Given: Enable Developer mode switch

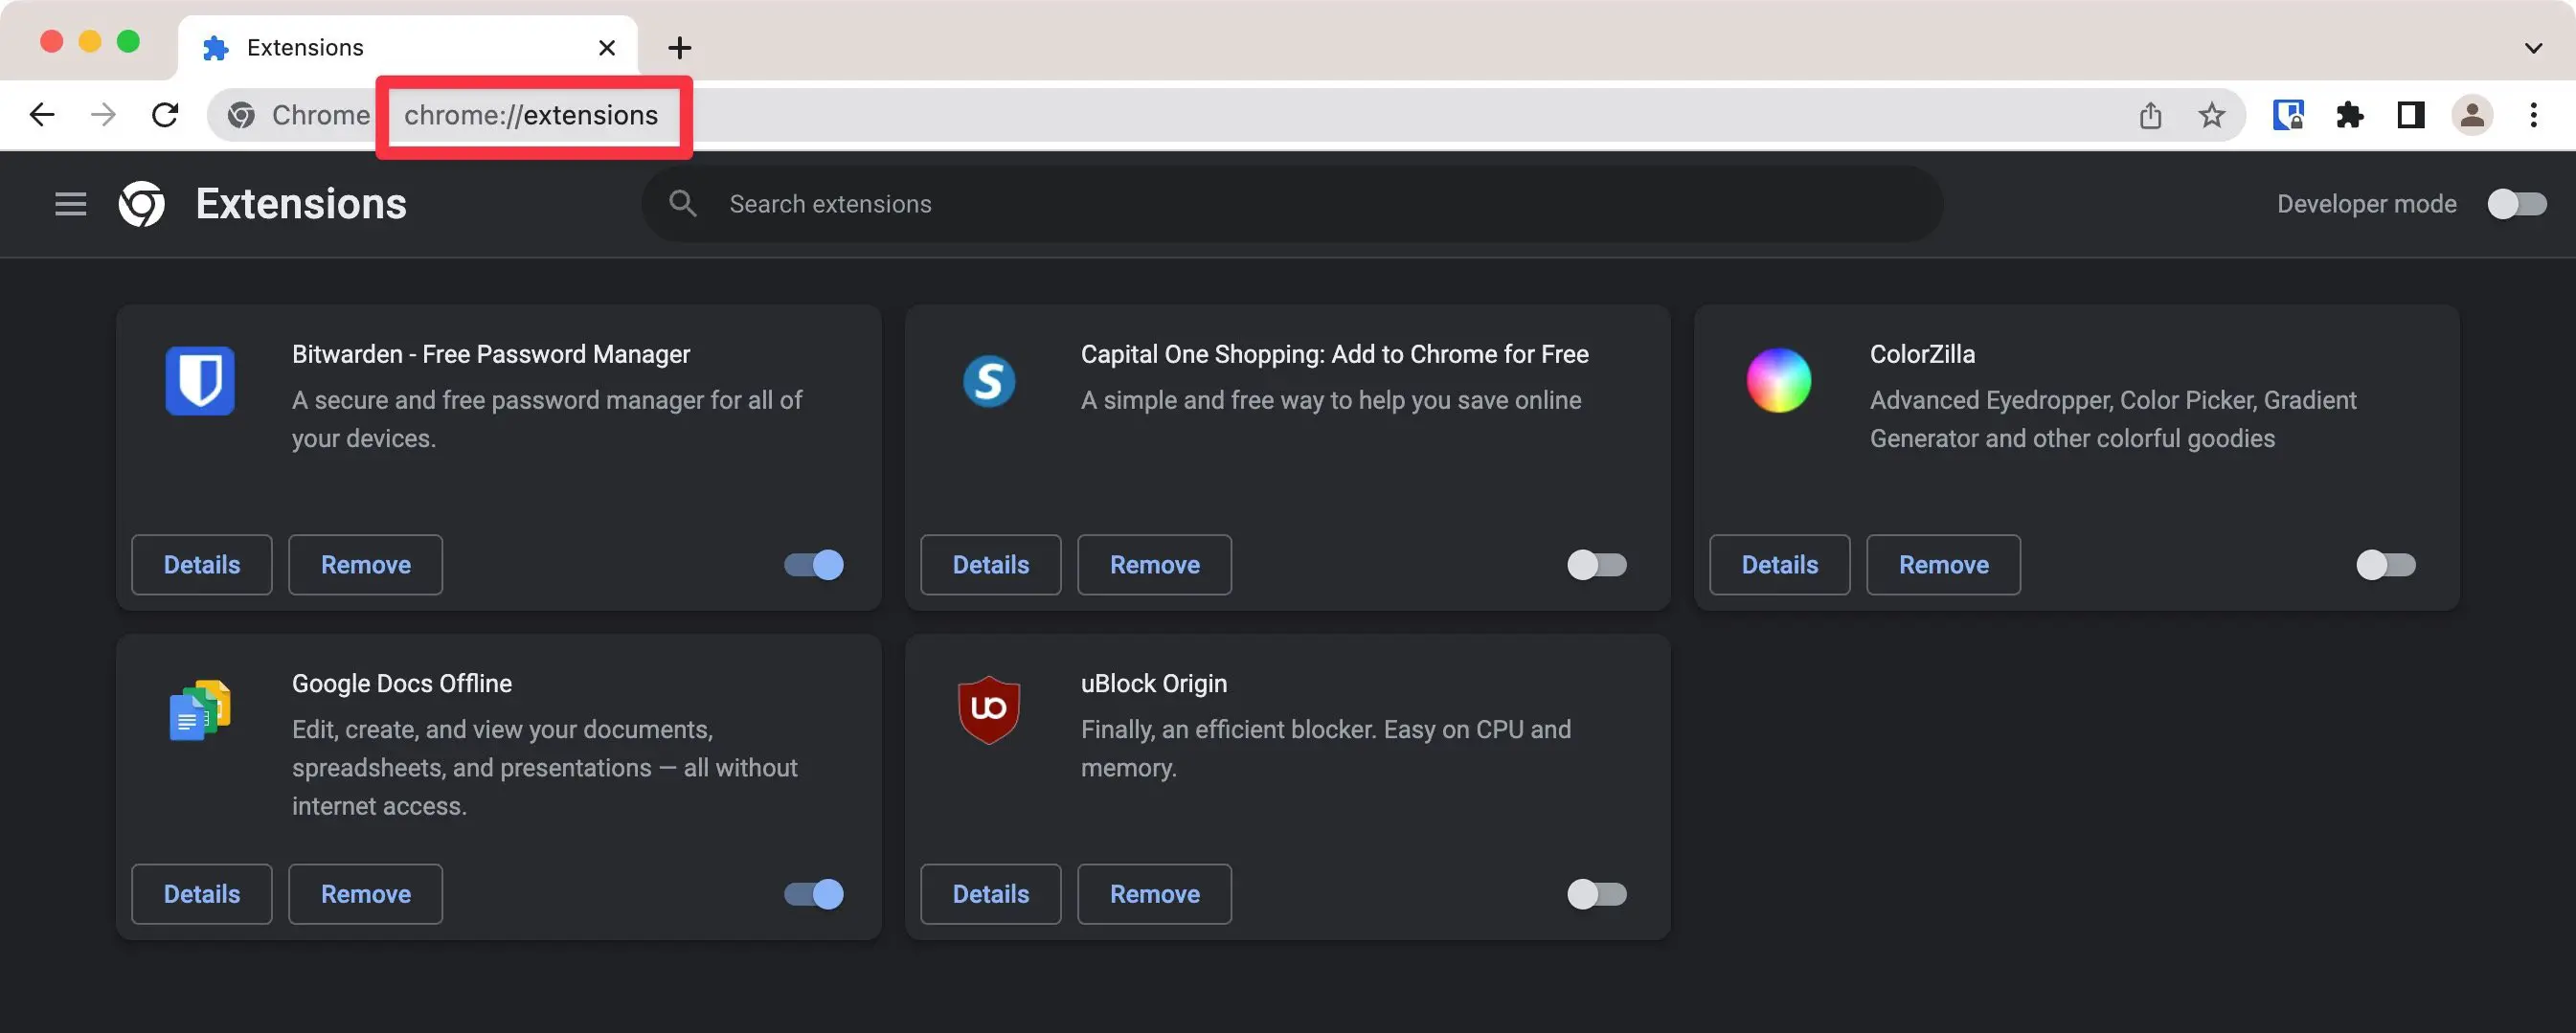Looking at the screenshot, I should 2517,204.
